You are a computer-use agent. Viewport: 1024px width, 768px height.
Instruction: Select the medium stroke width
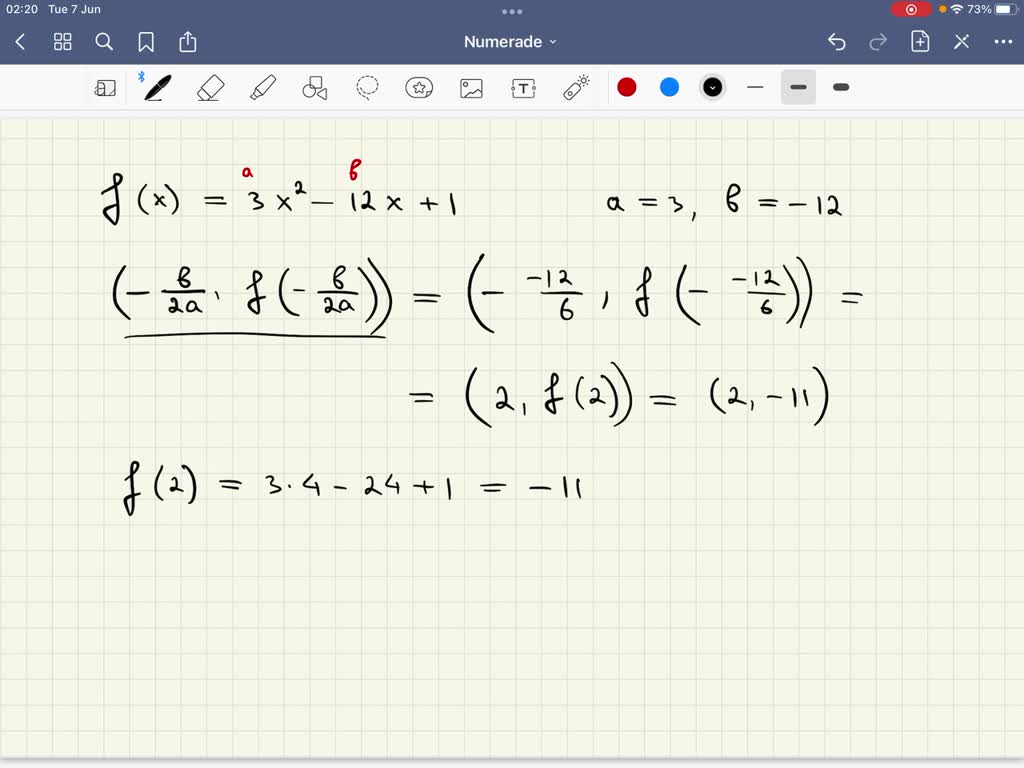[x=798, y=88]
